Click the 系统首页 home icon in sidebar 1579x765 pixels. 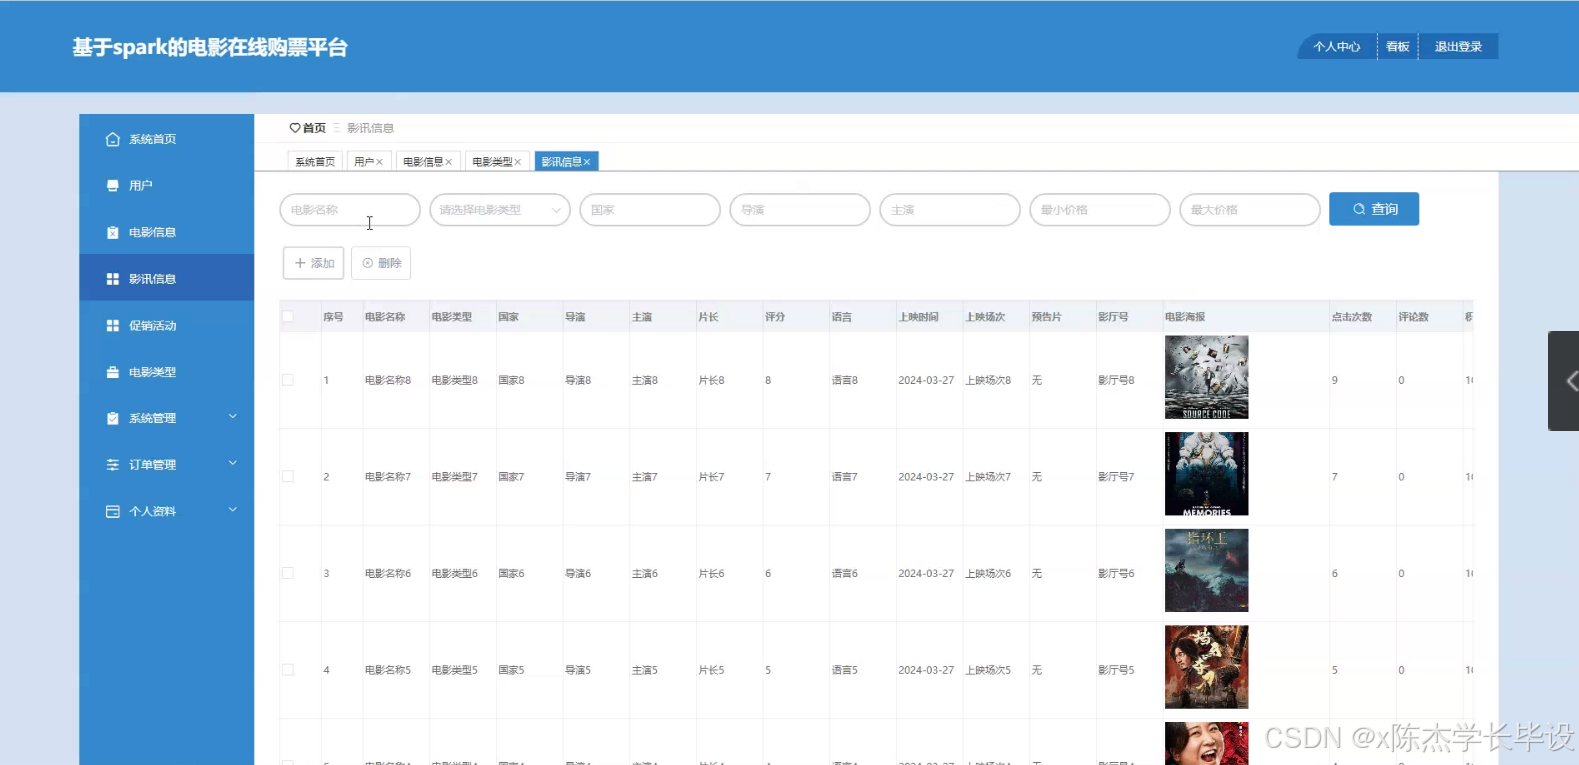tap(113, 139)
